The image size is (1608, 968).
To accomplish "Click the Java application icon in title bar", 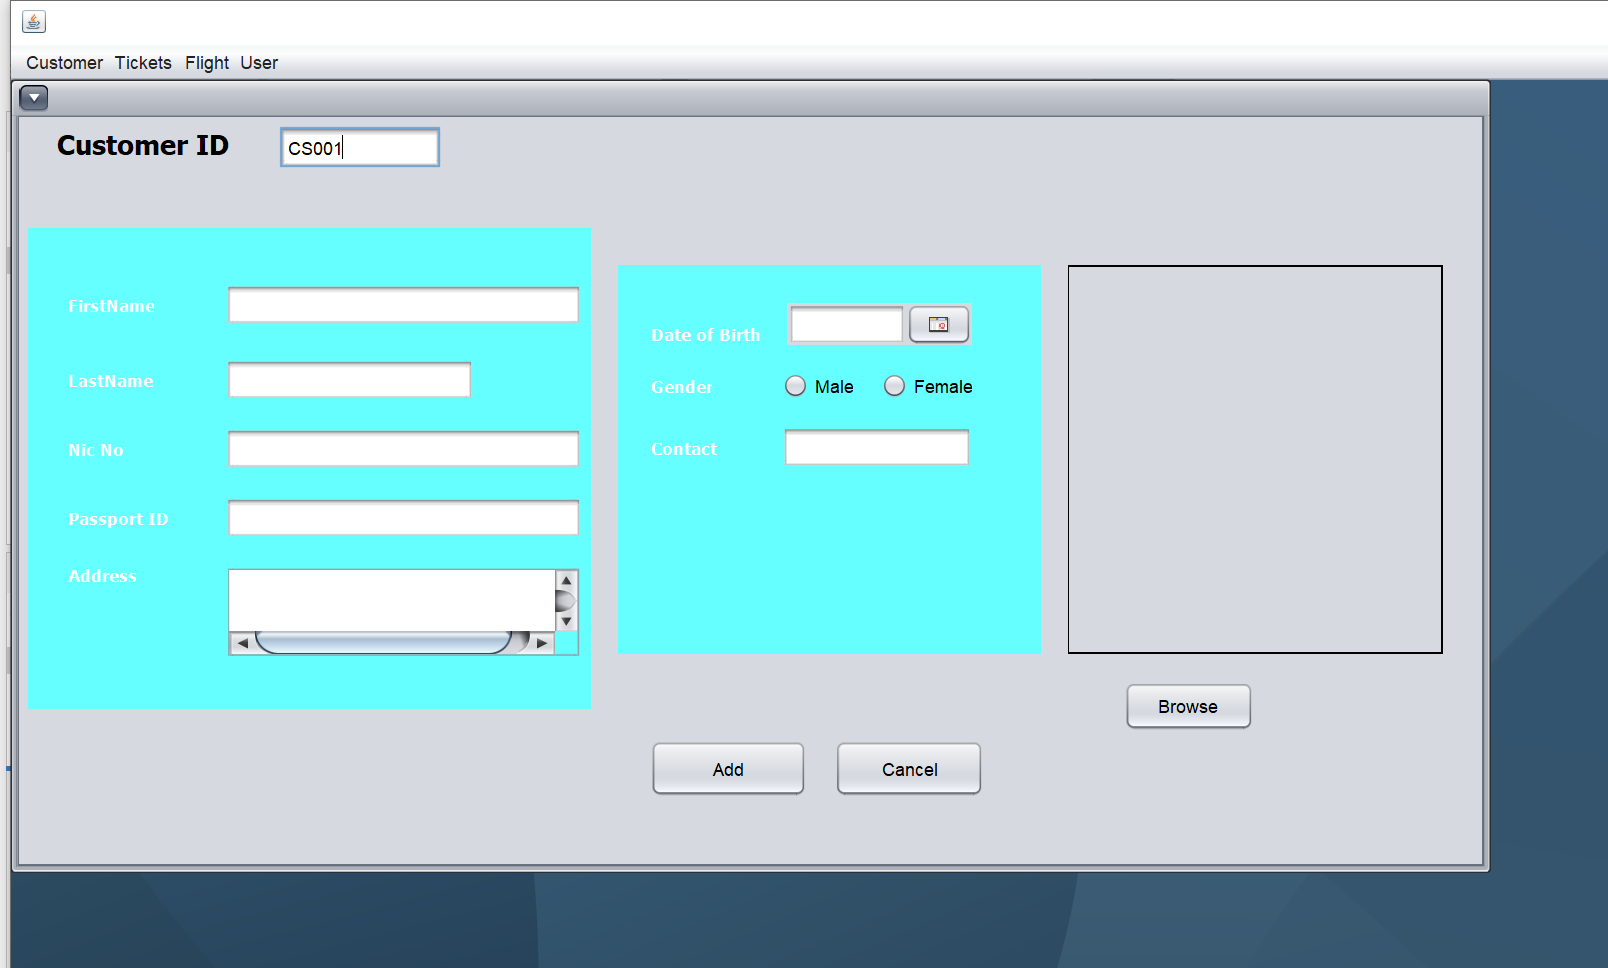I will [x=34, y=21].
